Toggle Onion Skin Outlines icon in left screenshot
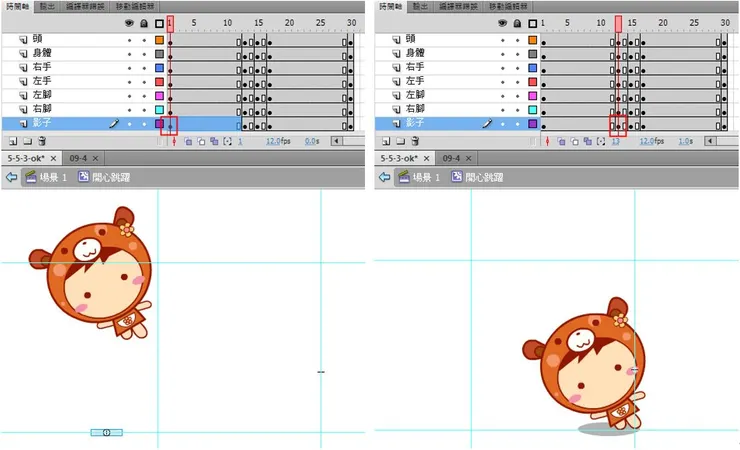740x450 pixels. click(x=201, y=141)
